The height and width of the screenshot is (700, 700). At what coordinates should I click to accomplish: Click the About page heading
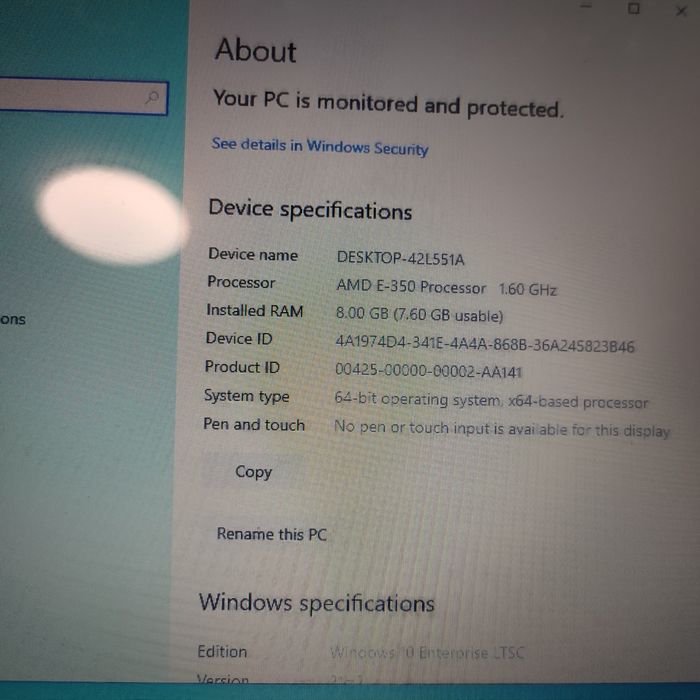coord(255,50)
